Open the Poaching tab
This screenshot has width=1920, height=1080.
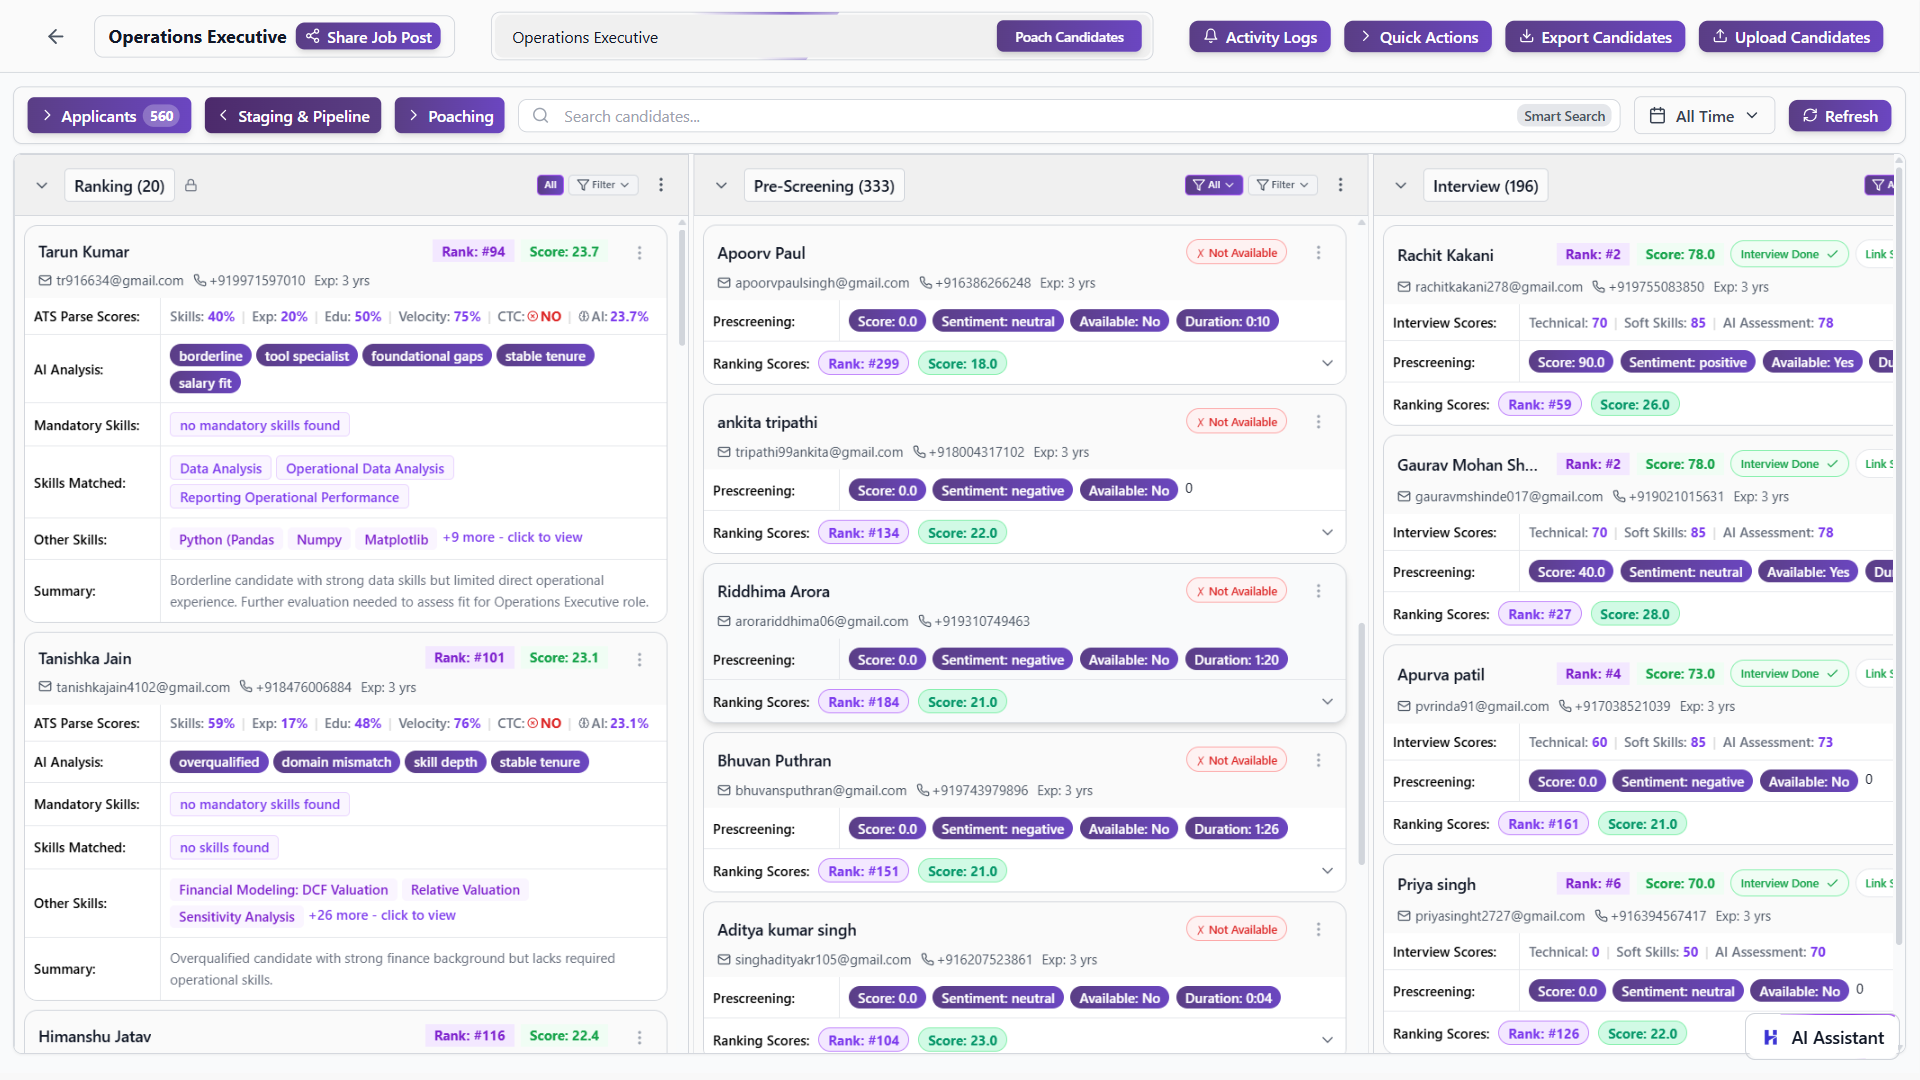tap(449, 115)
